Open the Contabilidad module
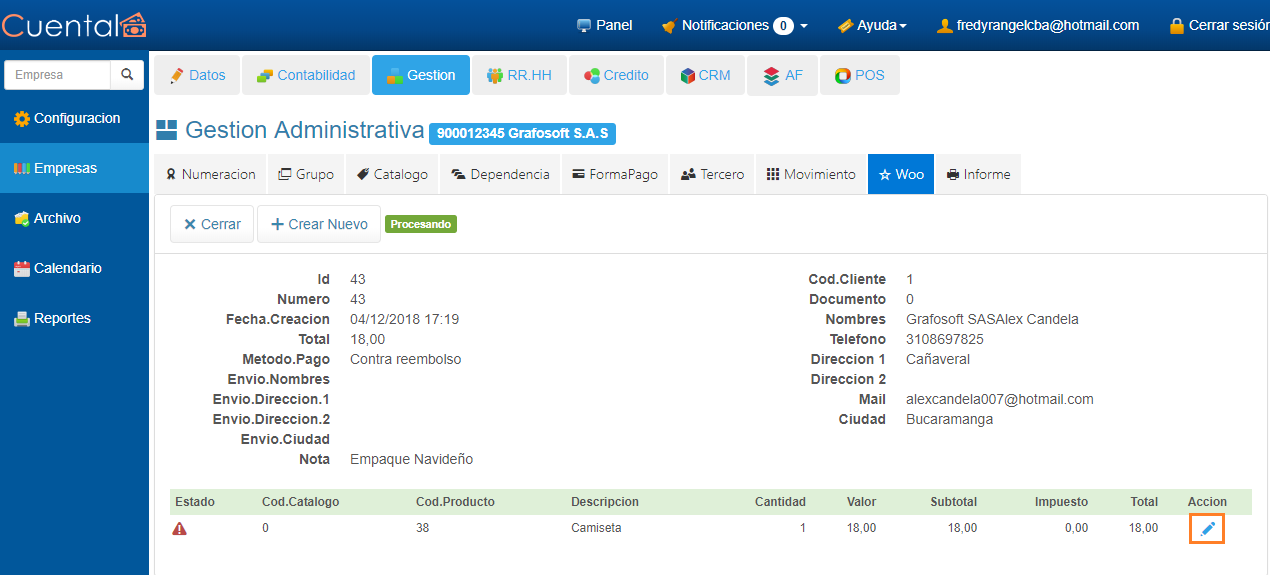This screenshot has width=1270, height=575. pyautogui.click(x=305, y=75)
